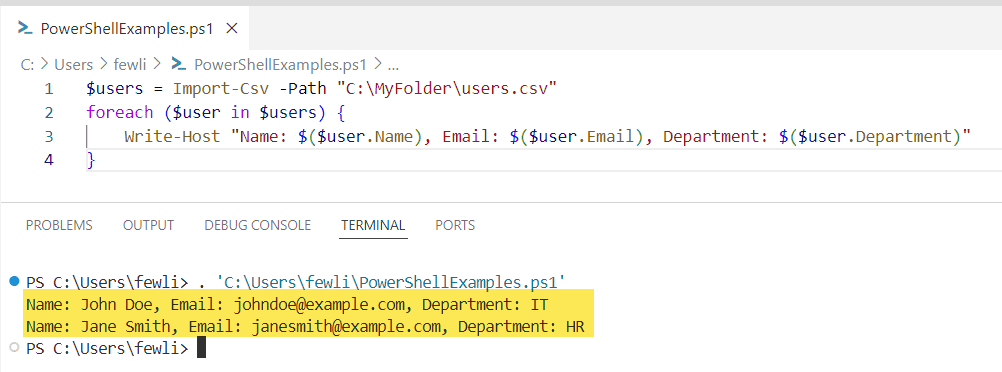Open the OUTPUT panel tab

[x=148, y=225]
